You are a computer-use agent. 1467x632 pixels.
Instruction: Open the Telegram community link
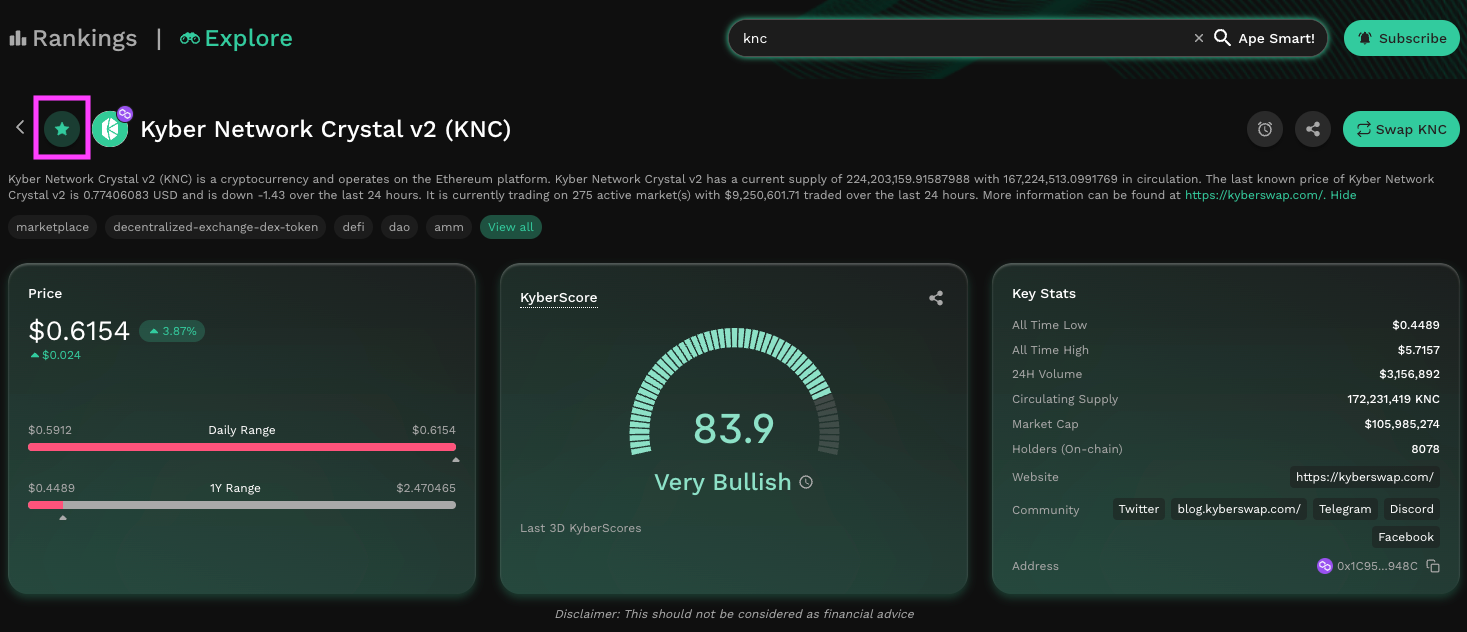pos(1345,509)
